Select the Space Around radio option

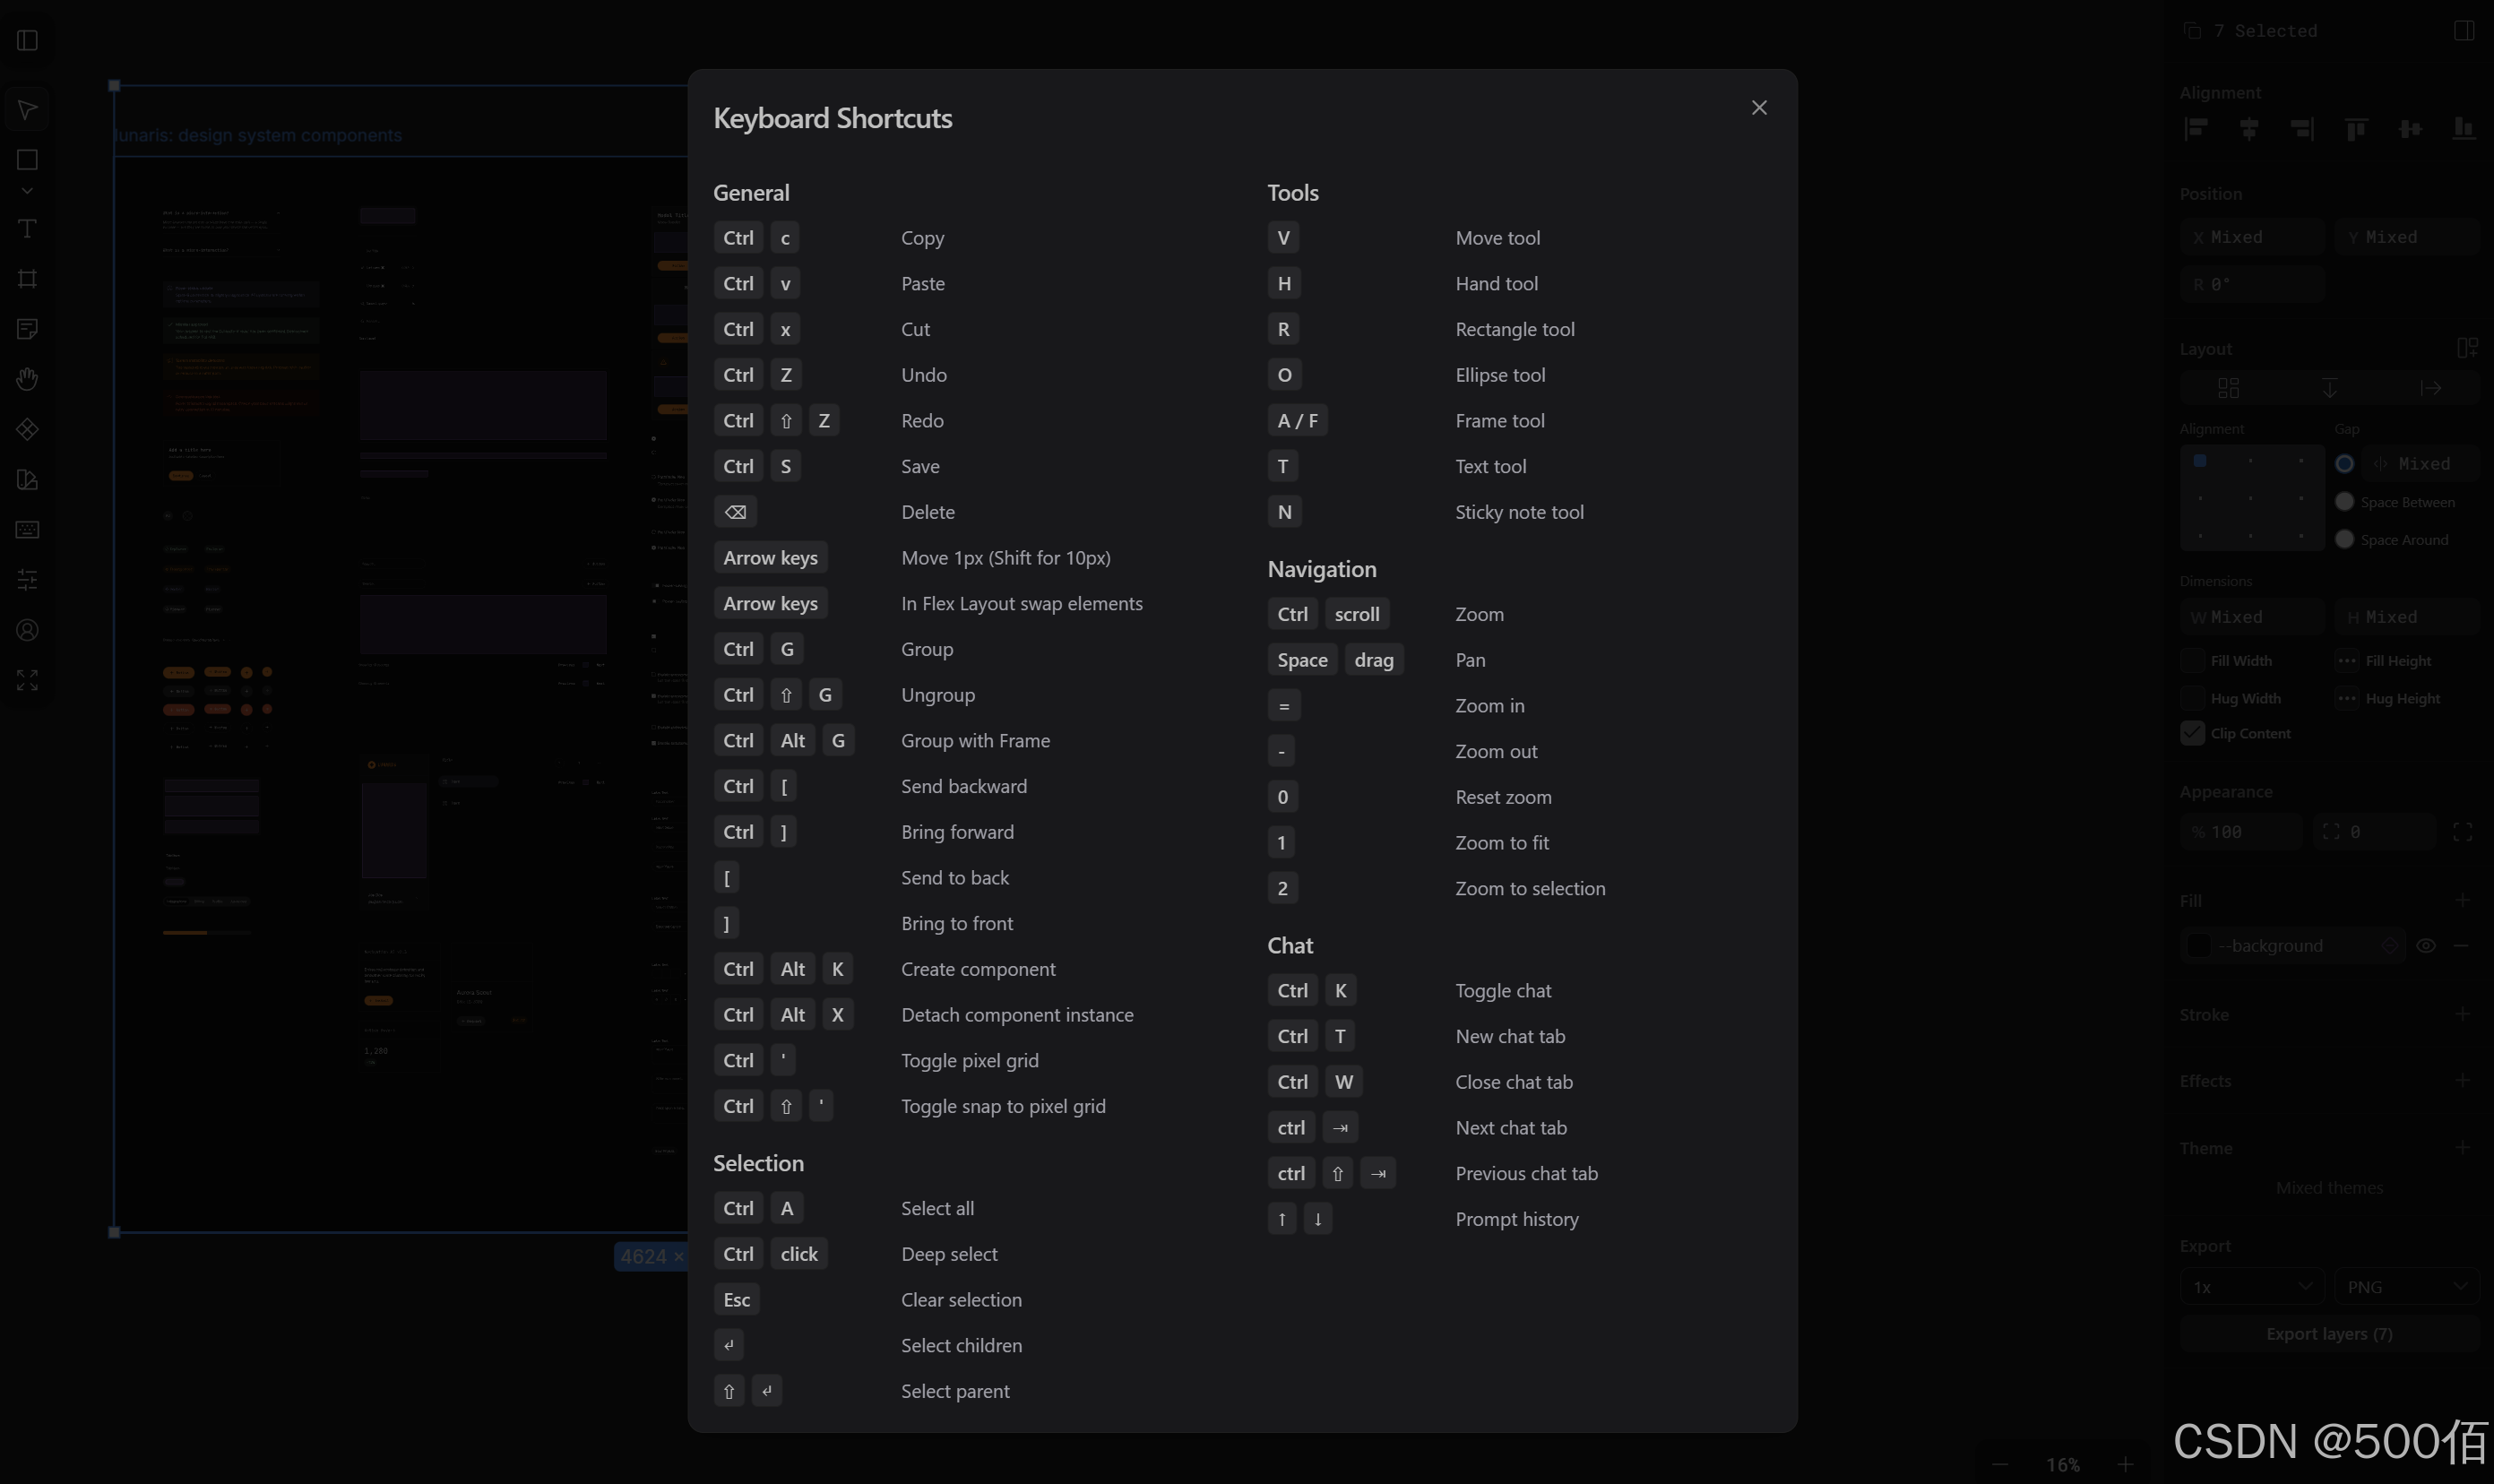pos(2344,540)
